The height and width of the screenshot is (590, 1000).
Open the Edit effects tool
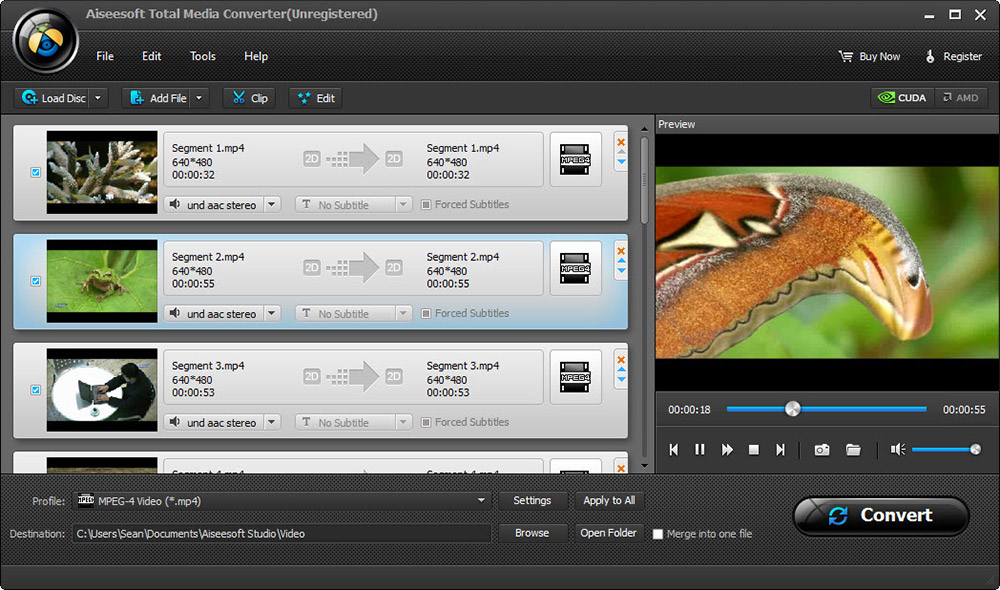[x=316, y=98]
